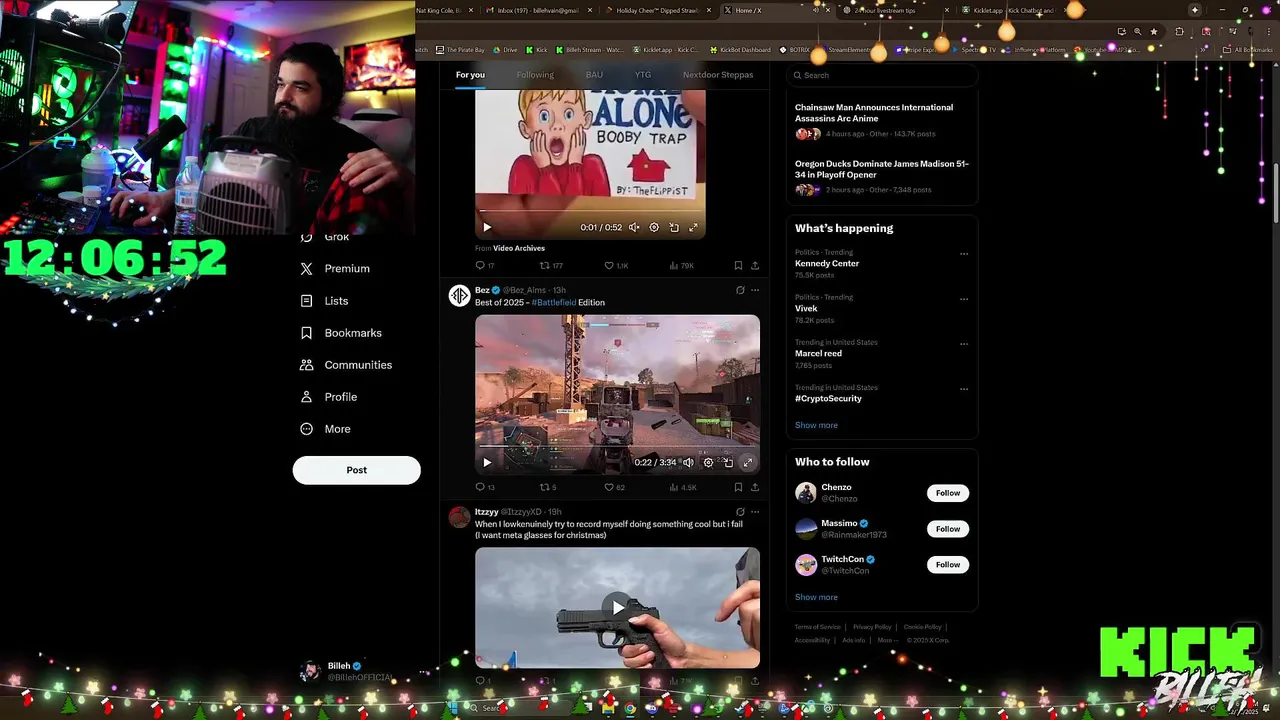Reply to Bez post with 13 replies
1280x720 pixels.
(485, 488)
